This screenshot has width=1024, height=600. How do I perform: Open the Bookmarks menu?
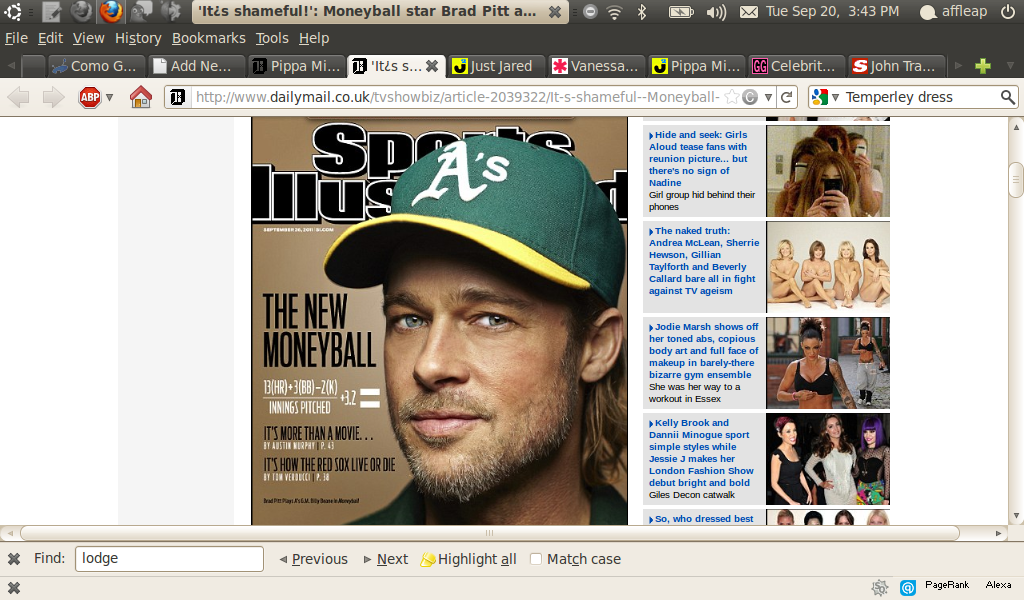coord(208,39)
